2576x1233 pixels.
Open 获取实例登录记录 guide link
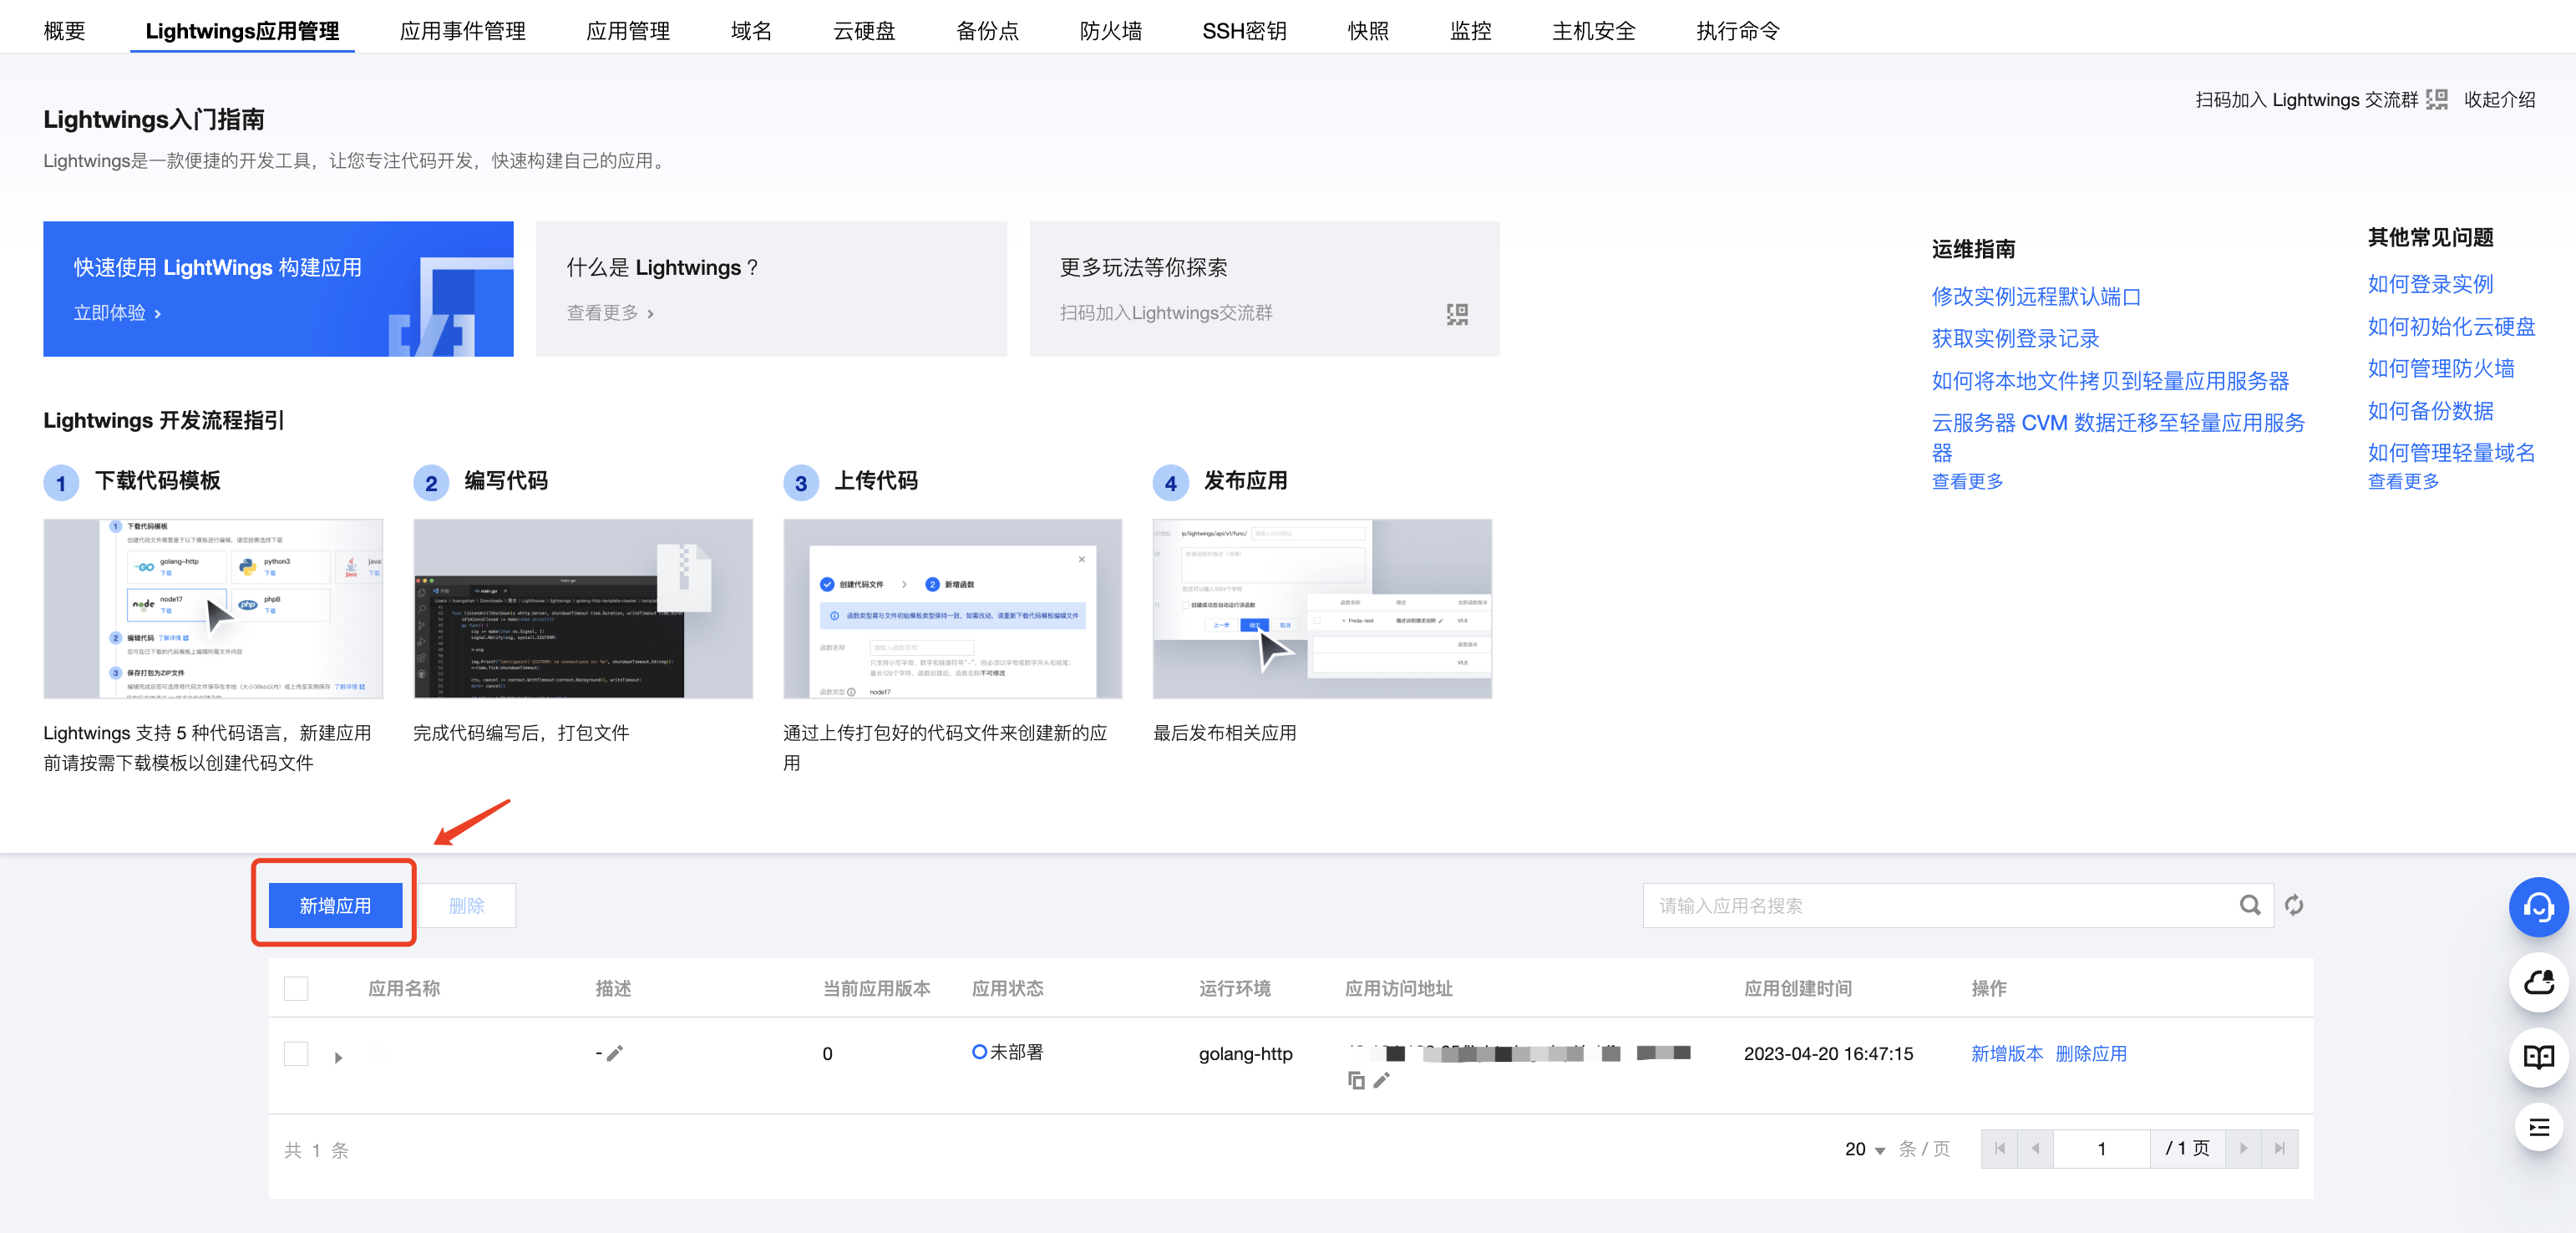2015,338
